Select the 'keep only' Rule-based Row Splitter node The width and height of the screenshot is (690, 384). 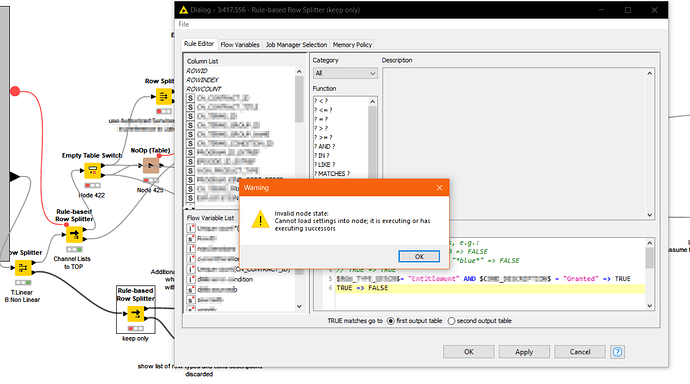(x=136, y=314)
